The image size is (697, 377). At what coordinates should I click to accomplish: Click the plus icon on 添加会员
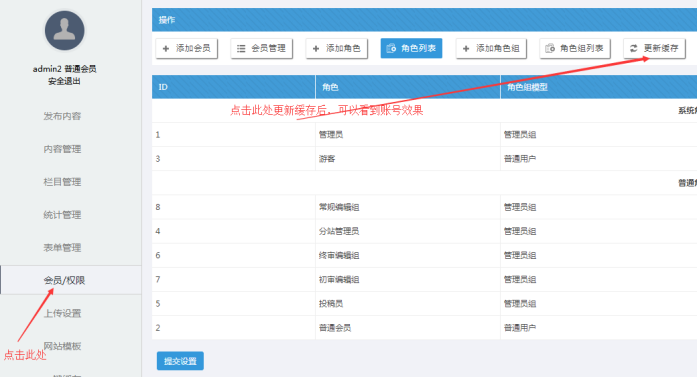(x=166, y=48)
